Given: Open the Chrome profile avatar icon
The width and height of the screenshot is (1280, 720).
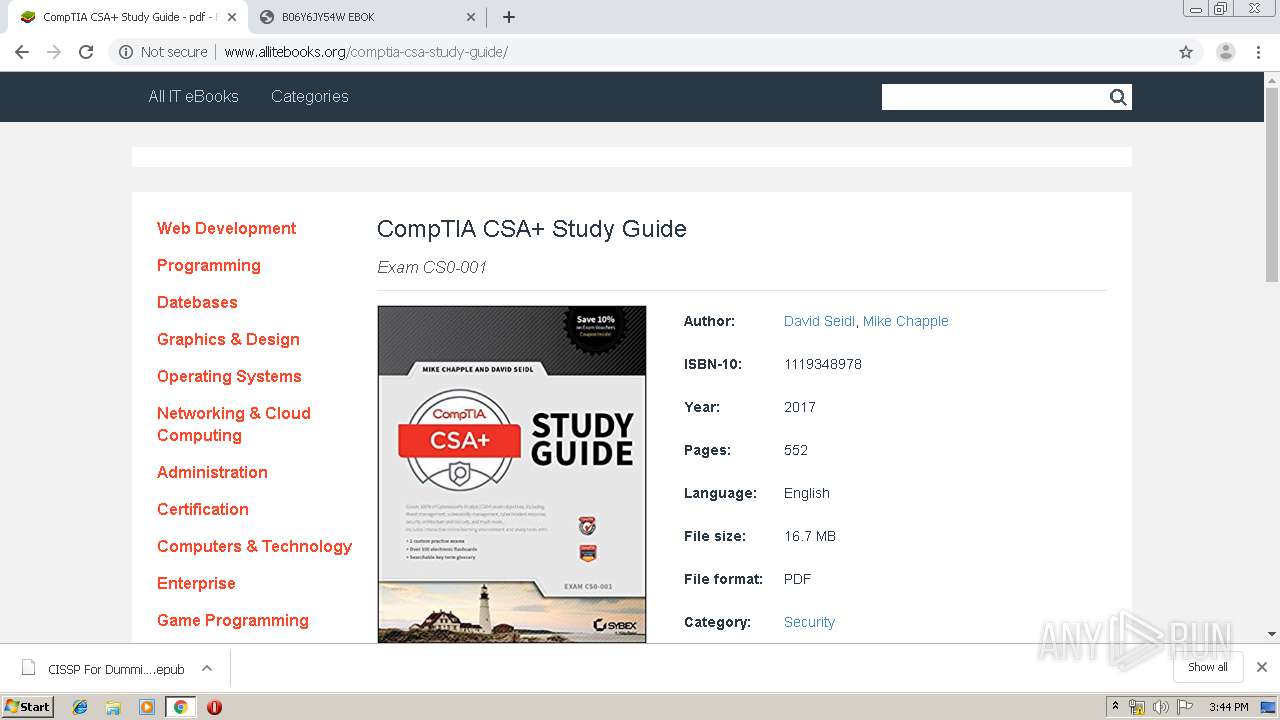Looking at the screenshot, I should [1226, 52].
